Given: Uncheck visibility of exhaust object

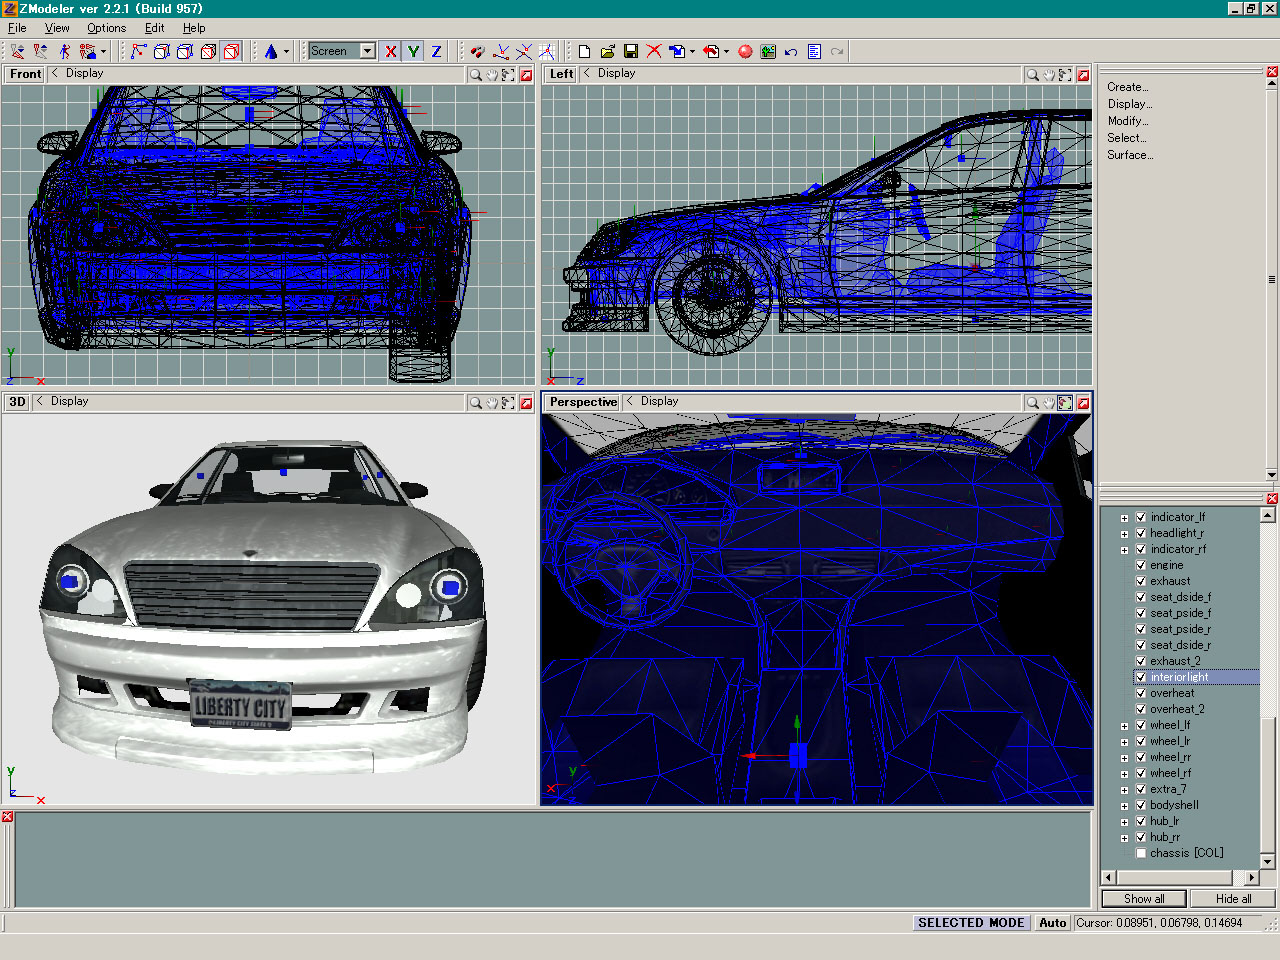Looking at the screenshot, I should click(1141, 581).
